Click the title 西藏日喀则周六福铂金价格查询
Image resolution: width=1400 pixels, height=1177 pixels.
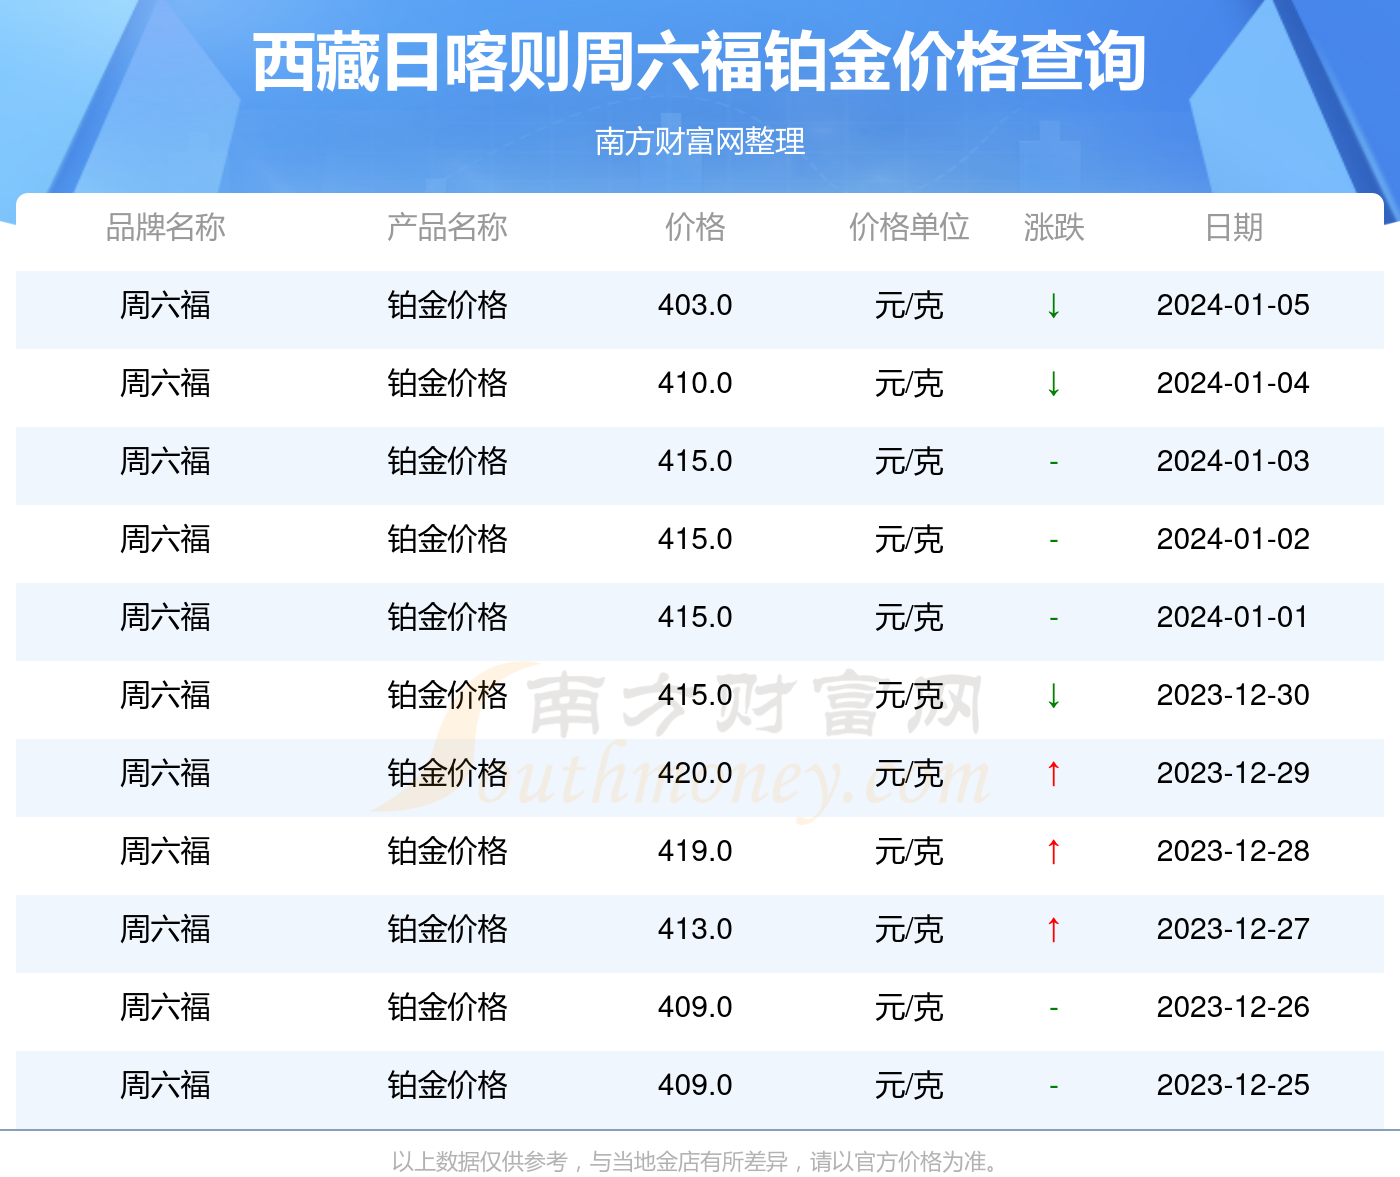tap(699, 62)
